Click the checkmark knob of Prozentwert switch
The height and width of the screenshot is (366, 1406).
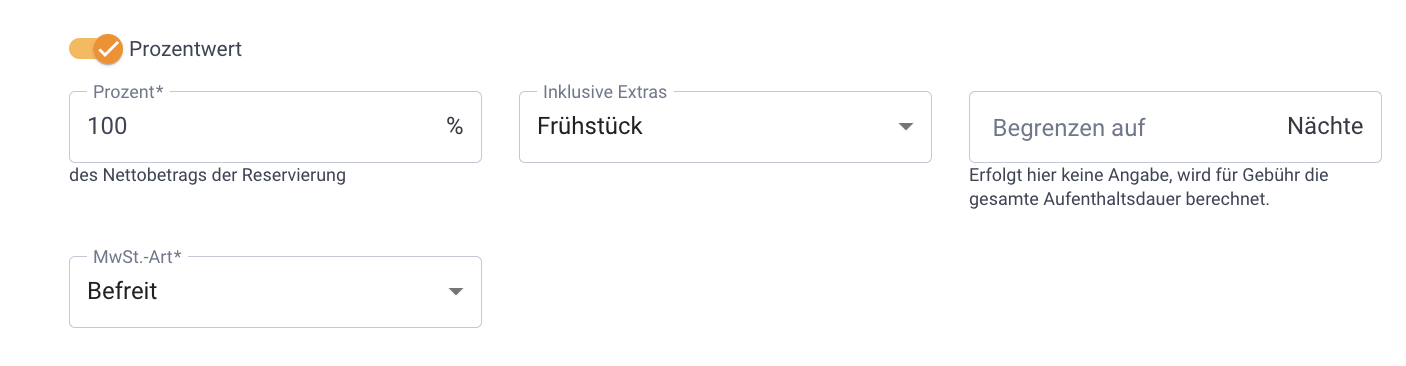click(x=108, y=49)
